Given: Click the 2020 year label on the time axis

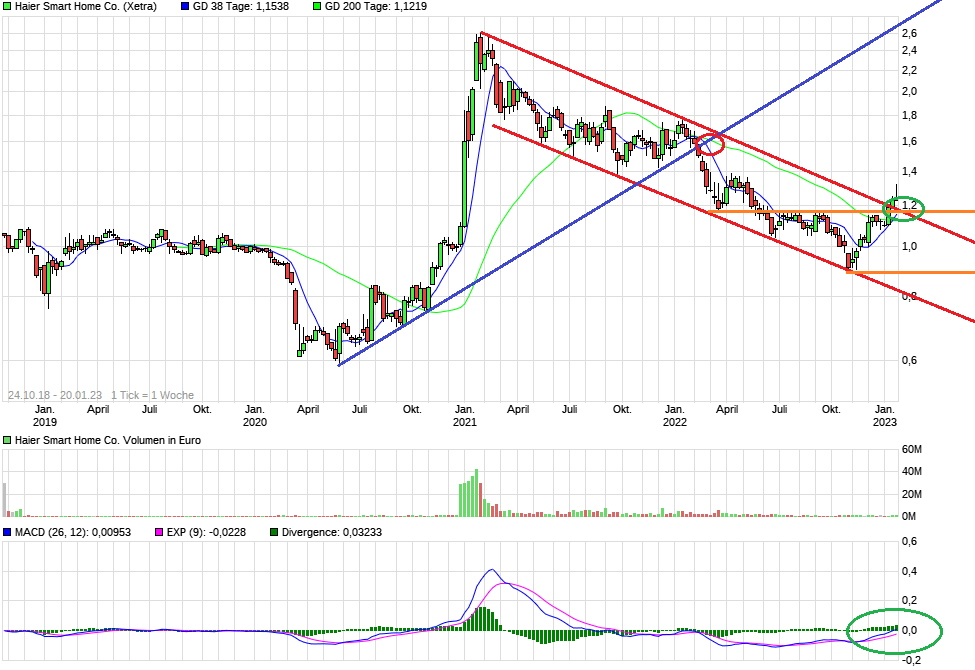Looking at the screenshot, I should [x=254, y=422].
